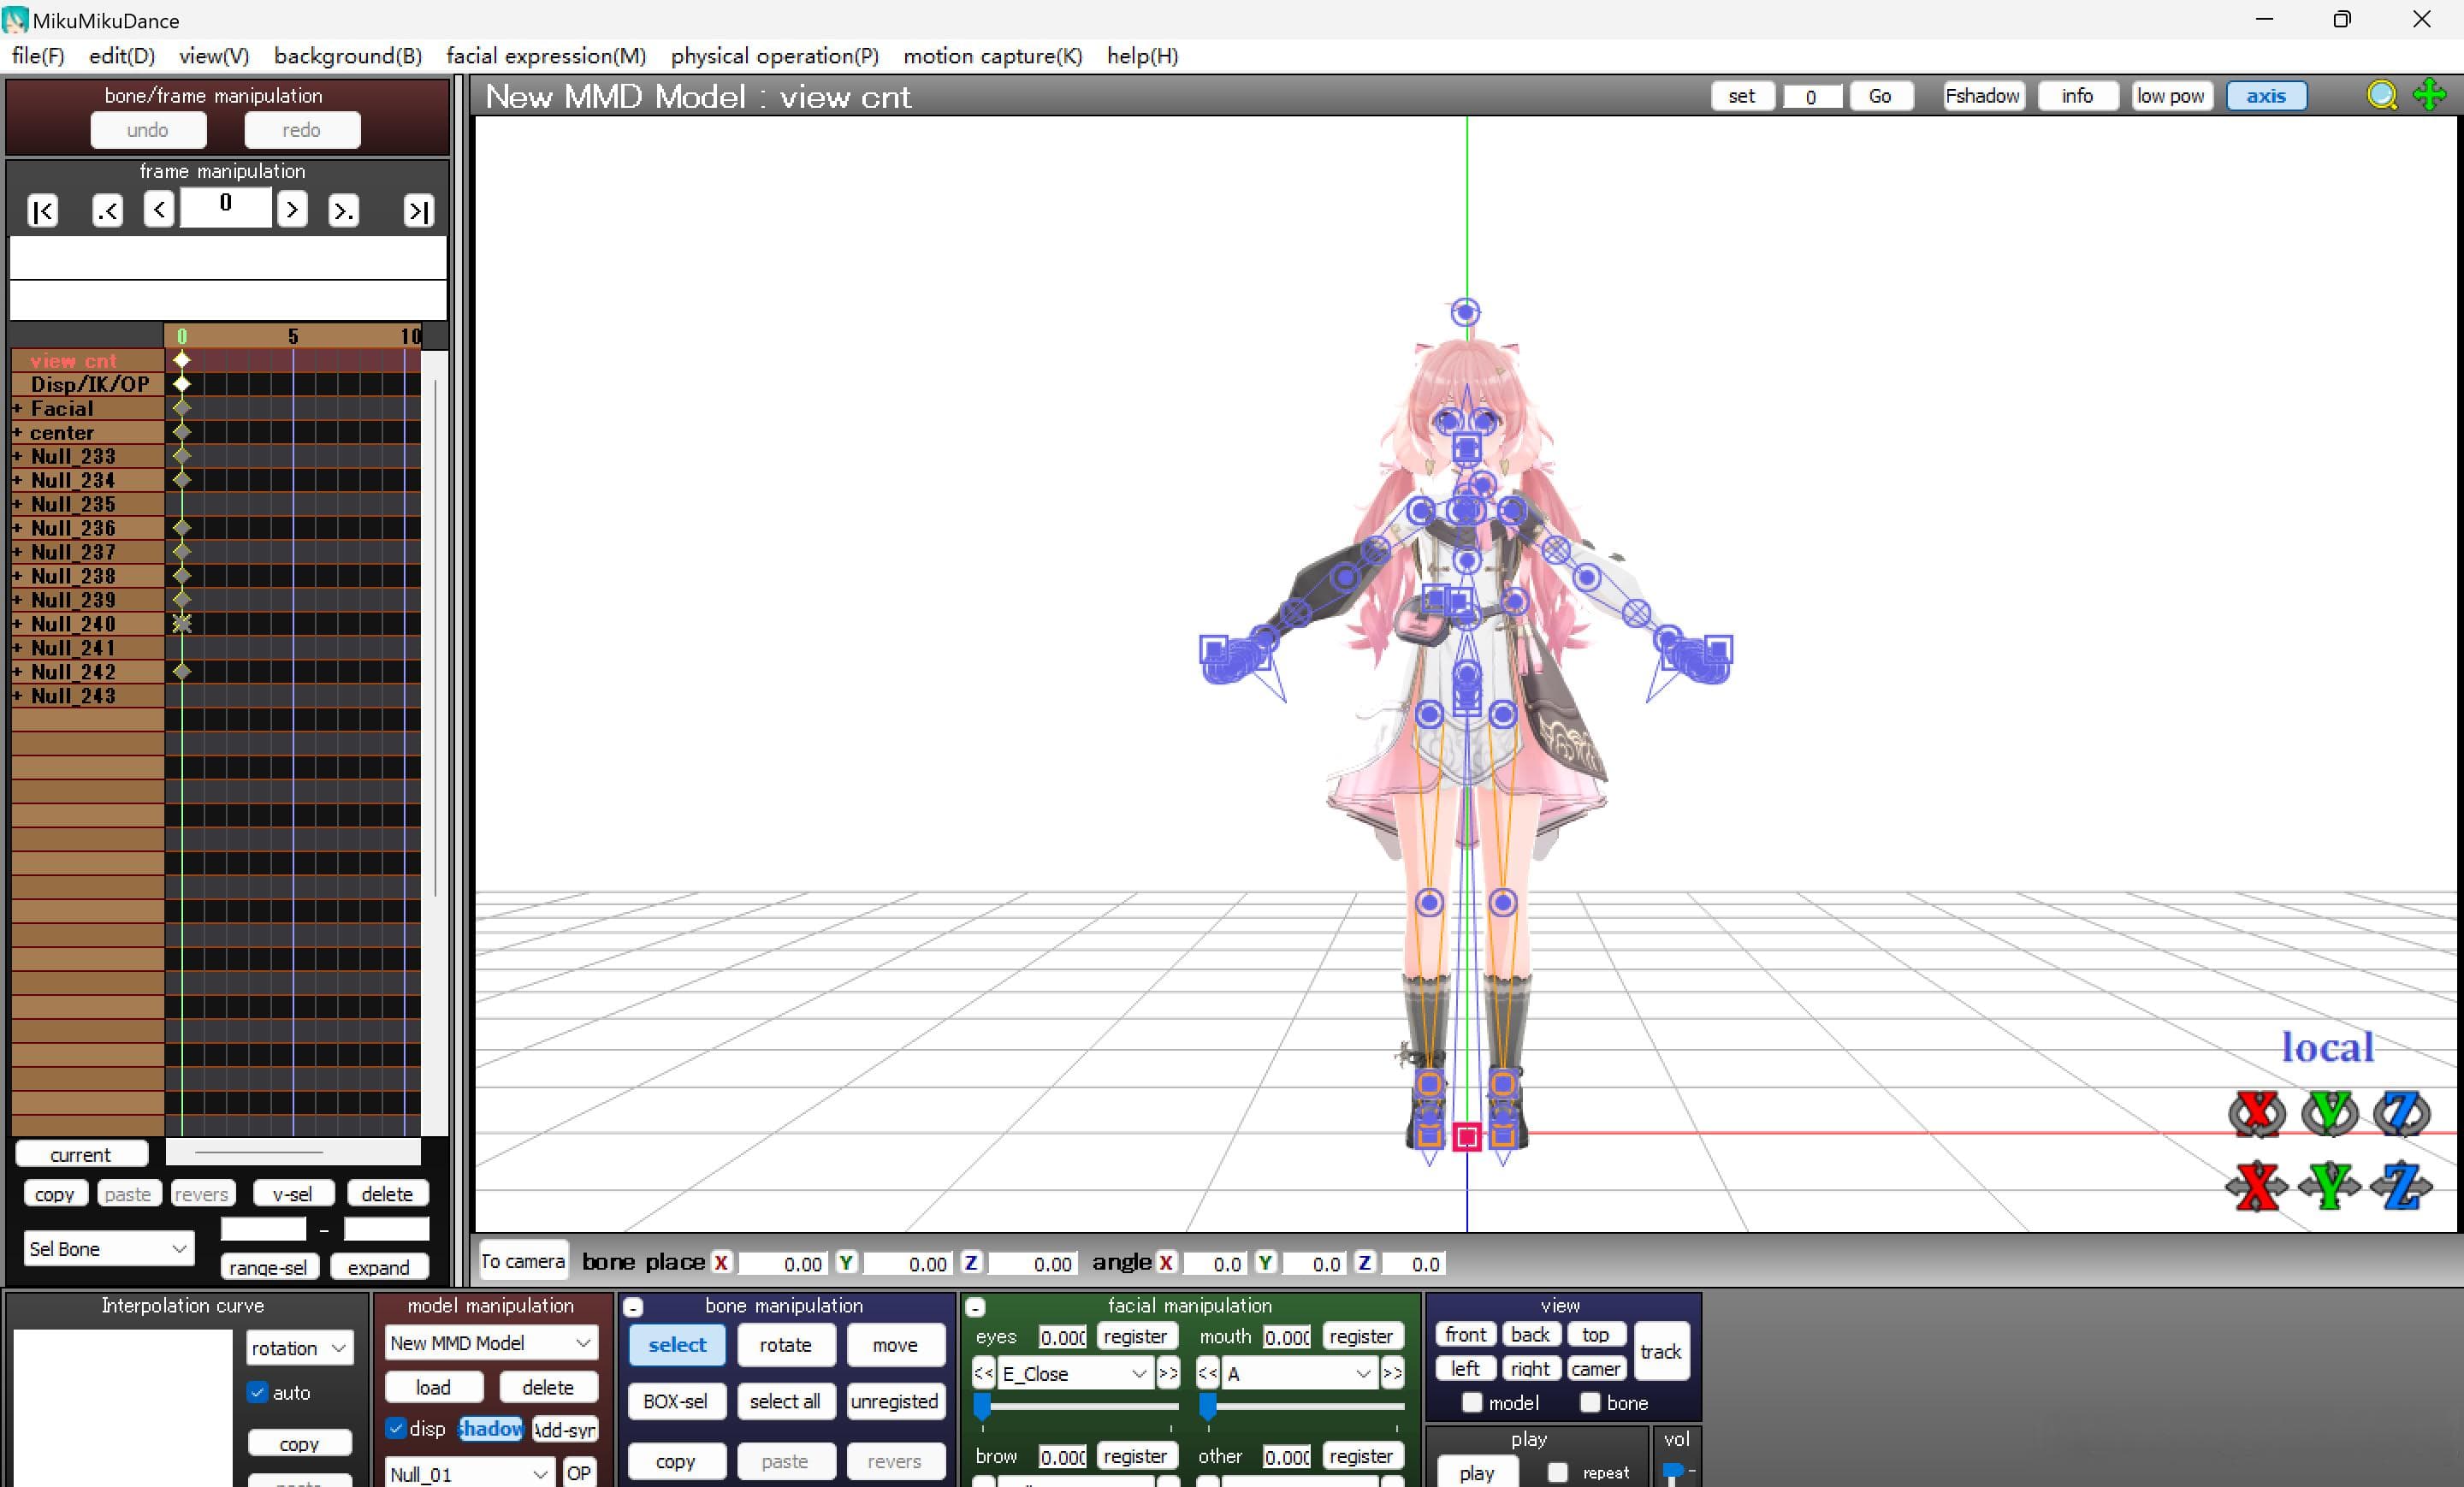The width and height of the screenshot is (2464, 1487).
Task: Click the red X move axis icon
Action: (2257, 1187)
